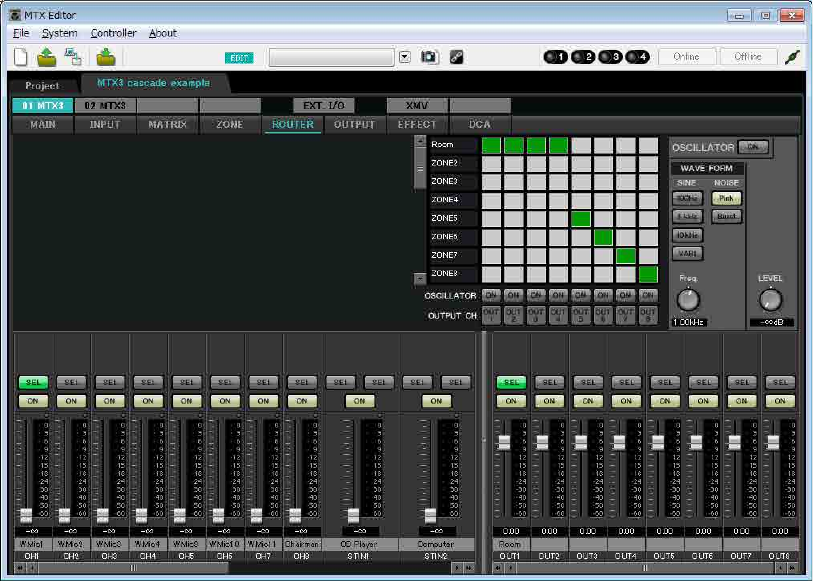Click the Open file folder icon
The height and width of the screenshot is (581, 813).
coord(46,57)
